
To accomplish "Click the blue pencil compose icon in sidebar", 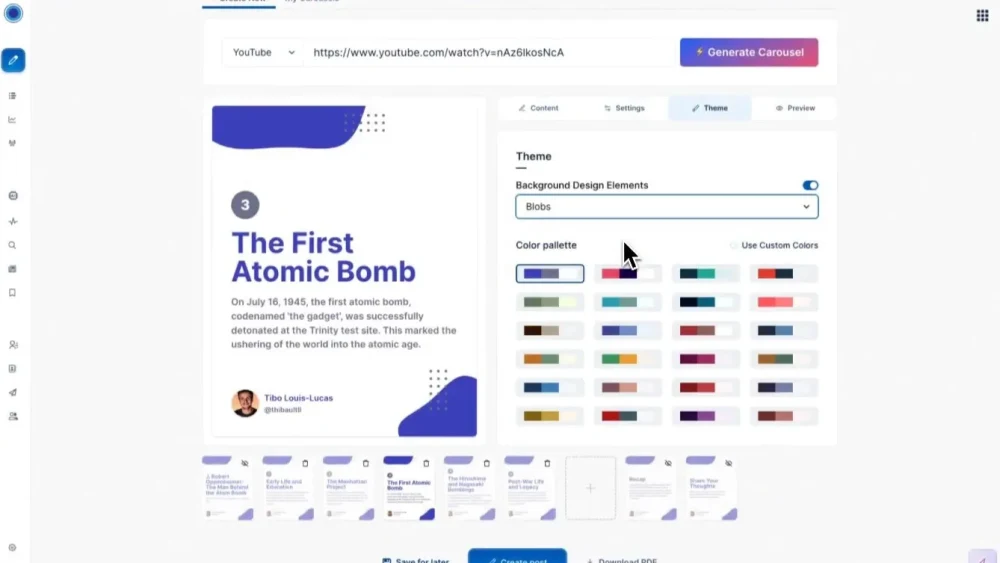I will tap(13, 60).
